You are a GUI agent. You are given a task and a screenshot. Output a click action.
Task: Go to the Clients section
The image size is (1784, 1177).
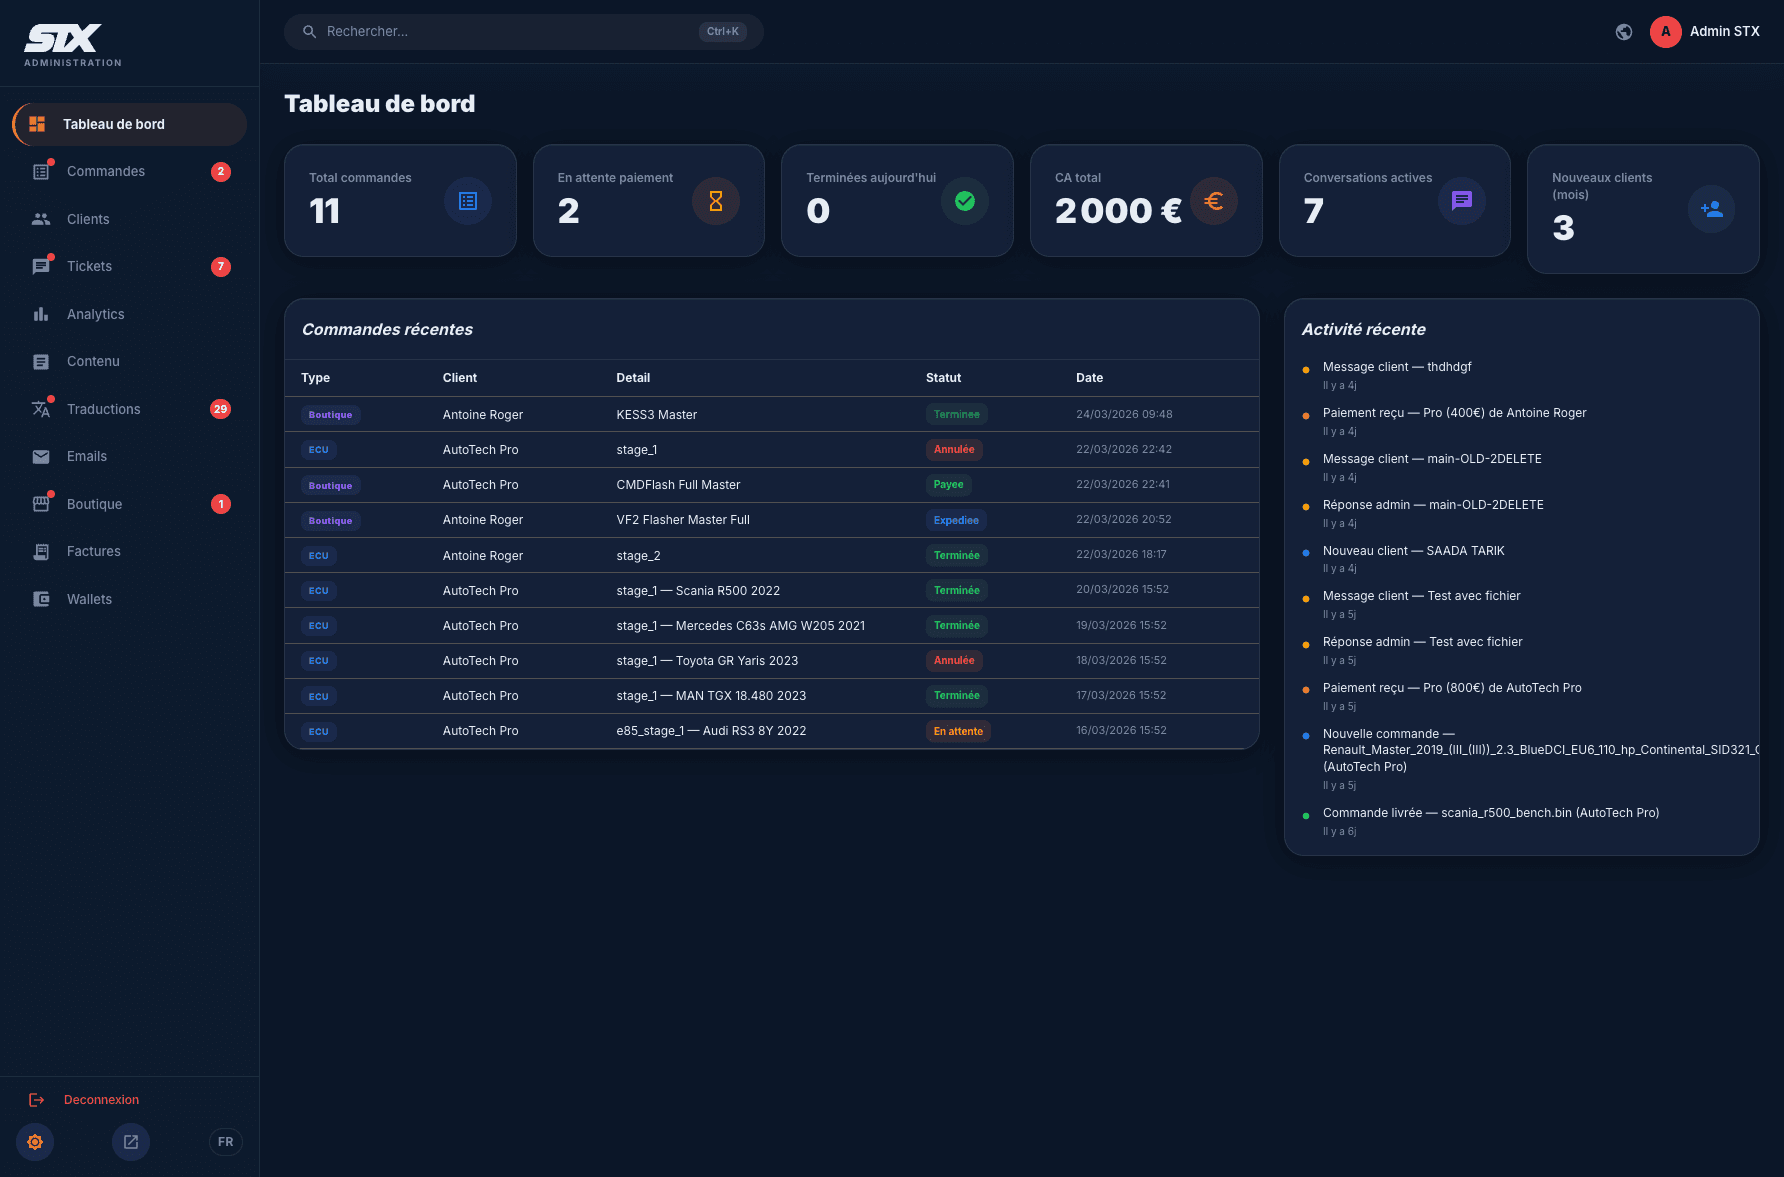click(x=130, y=219)
